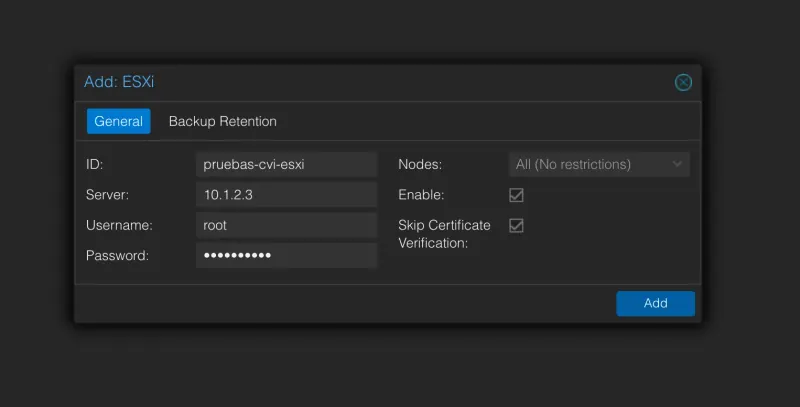The height and width of the screenshot is (407, 800).
Task: Click the 'Username:' label
Action: pos(119,225)
